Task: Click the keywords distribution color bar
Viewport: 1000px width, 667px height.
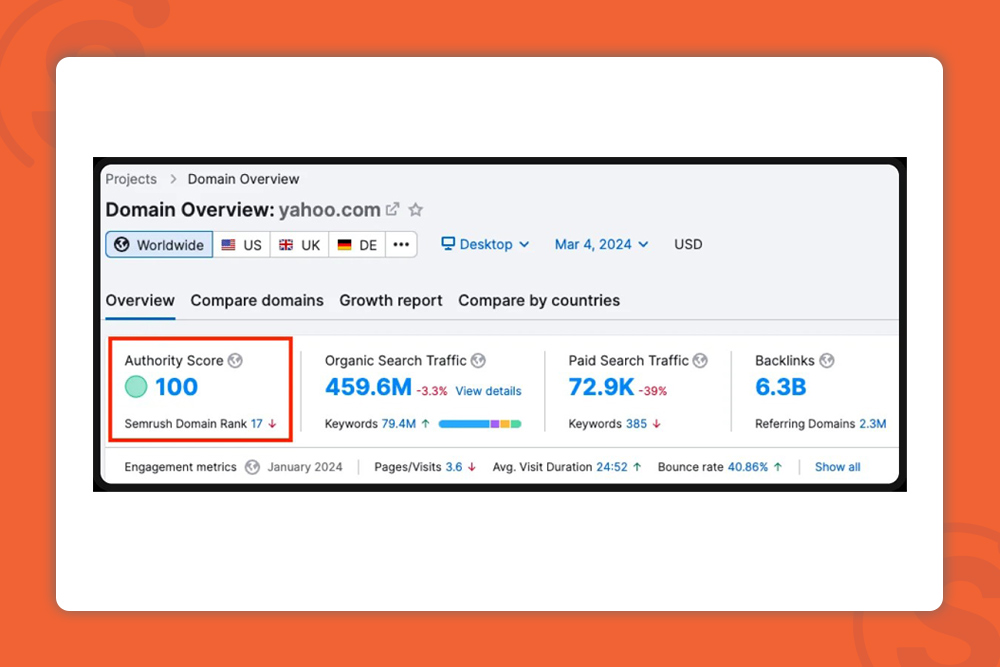Action: [480, 424]
